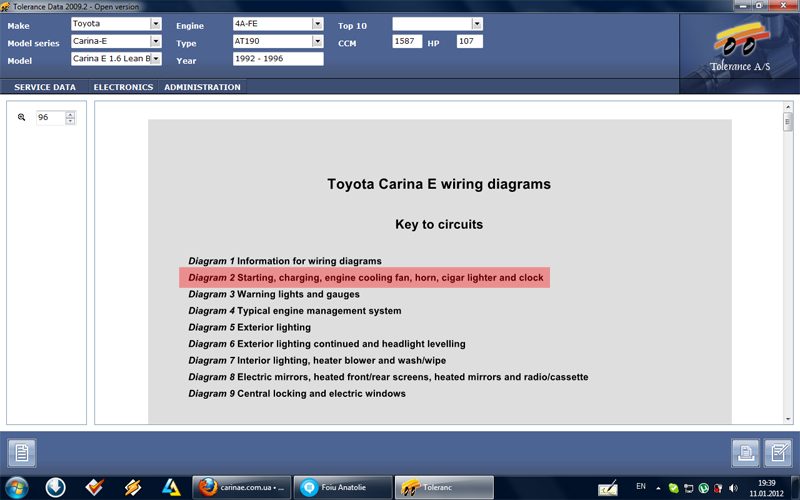
Task: Click the zoom magnifier icon
Action: click(21, 117)
